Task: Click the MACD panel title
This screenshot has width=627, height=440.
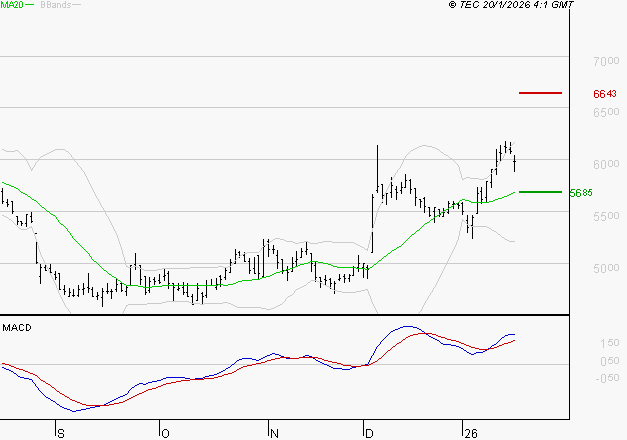Action: 17,328
